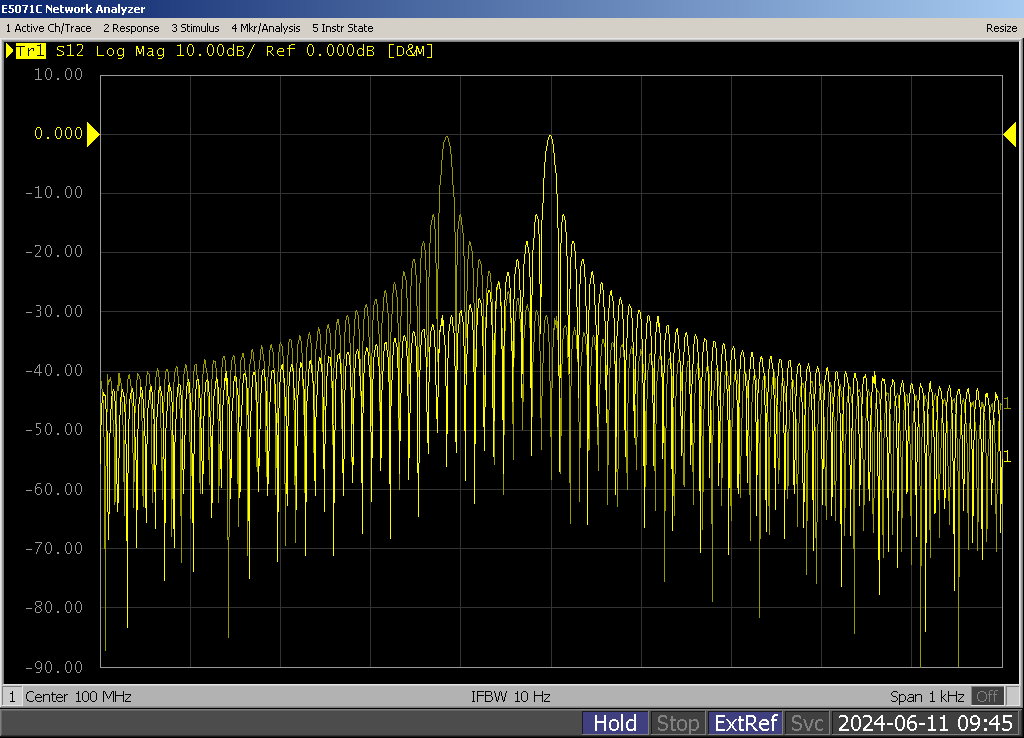Click the Tr1 active trace indicator
Image resolution: width=1024 pixels, height=738 pixels.
click(x=30, y=51)
